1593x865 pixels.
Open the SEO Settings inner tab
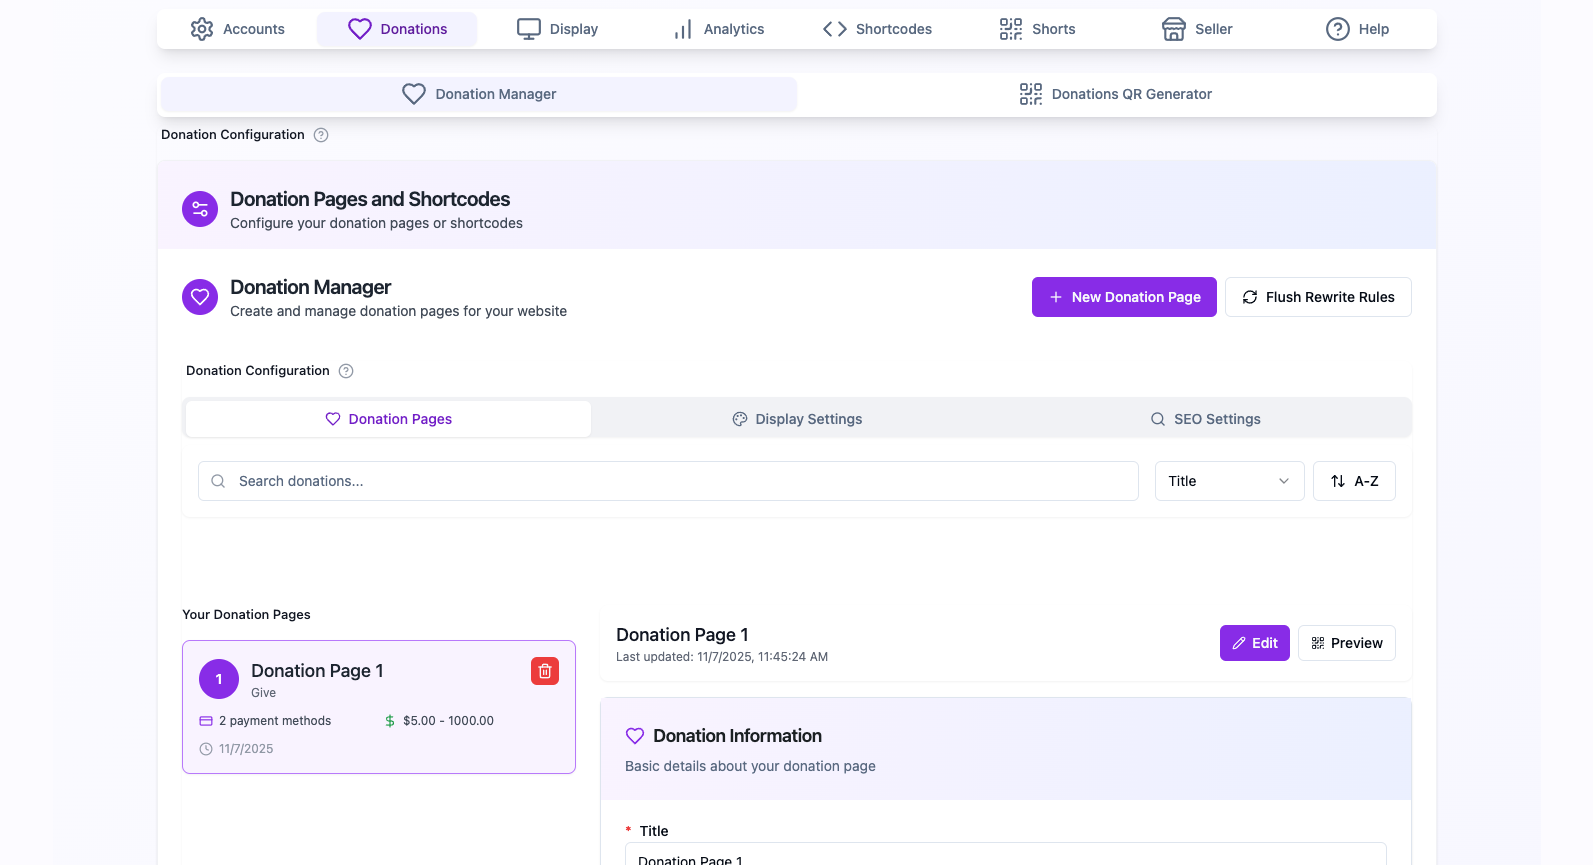pos(1205,419)
